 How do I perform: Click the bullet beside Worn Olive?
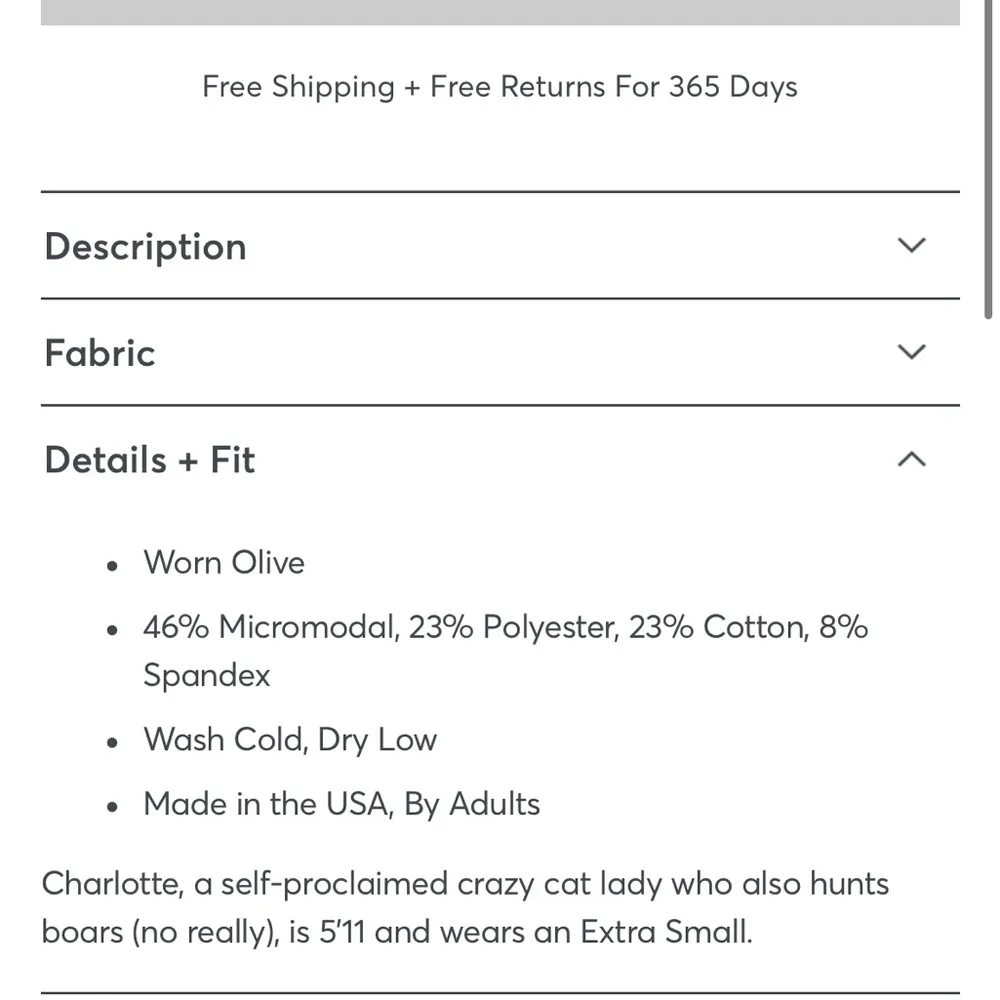coord(114,566)
